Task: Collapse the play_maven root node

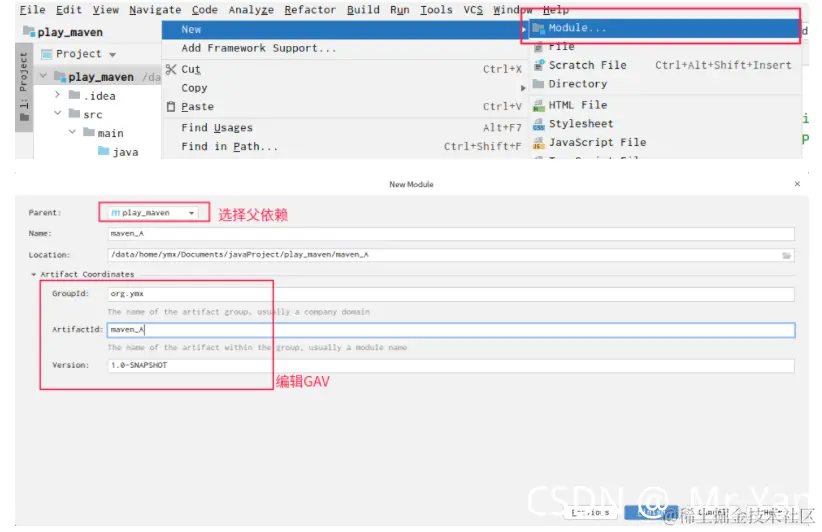Action: (x=44, y=76)
